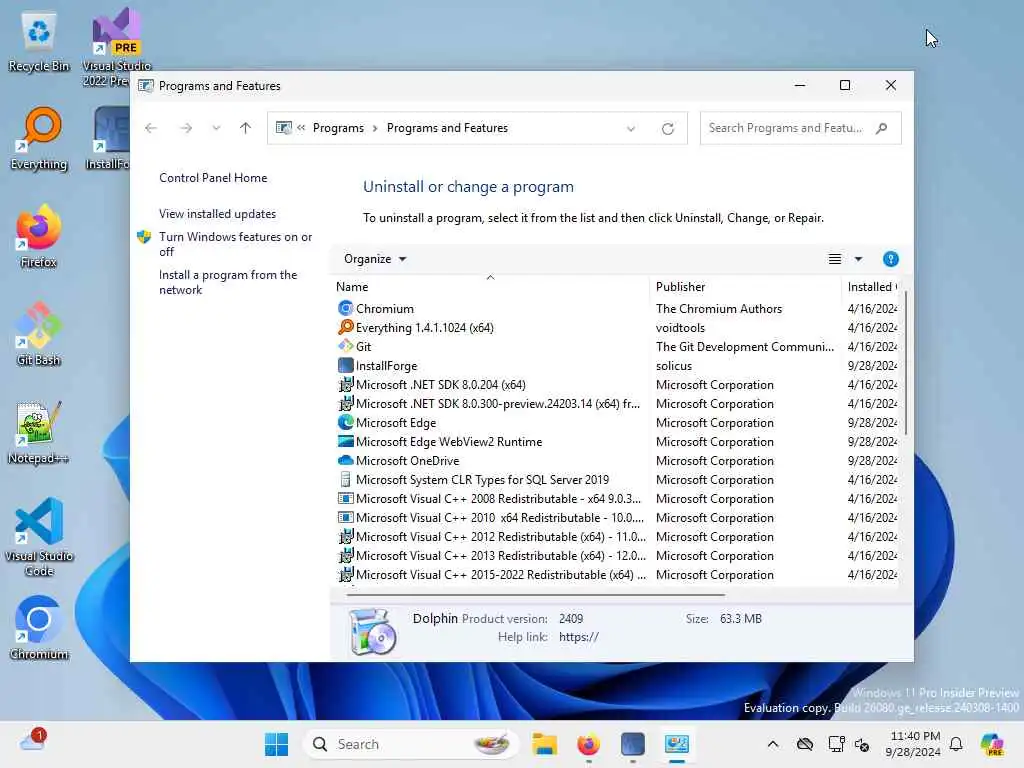Show hidden tray icons chevron
The image size is (1024, 768).
tap(773, 744)
